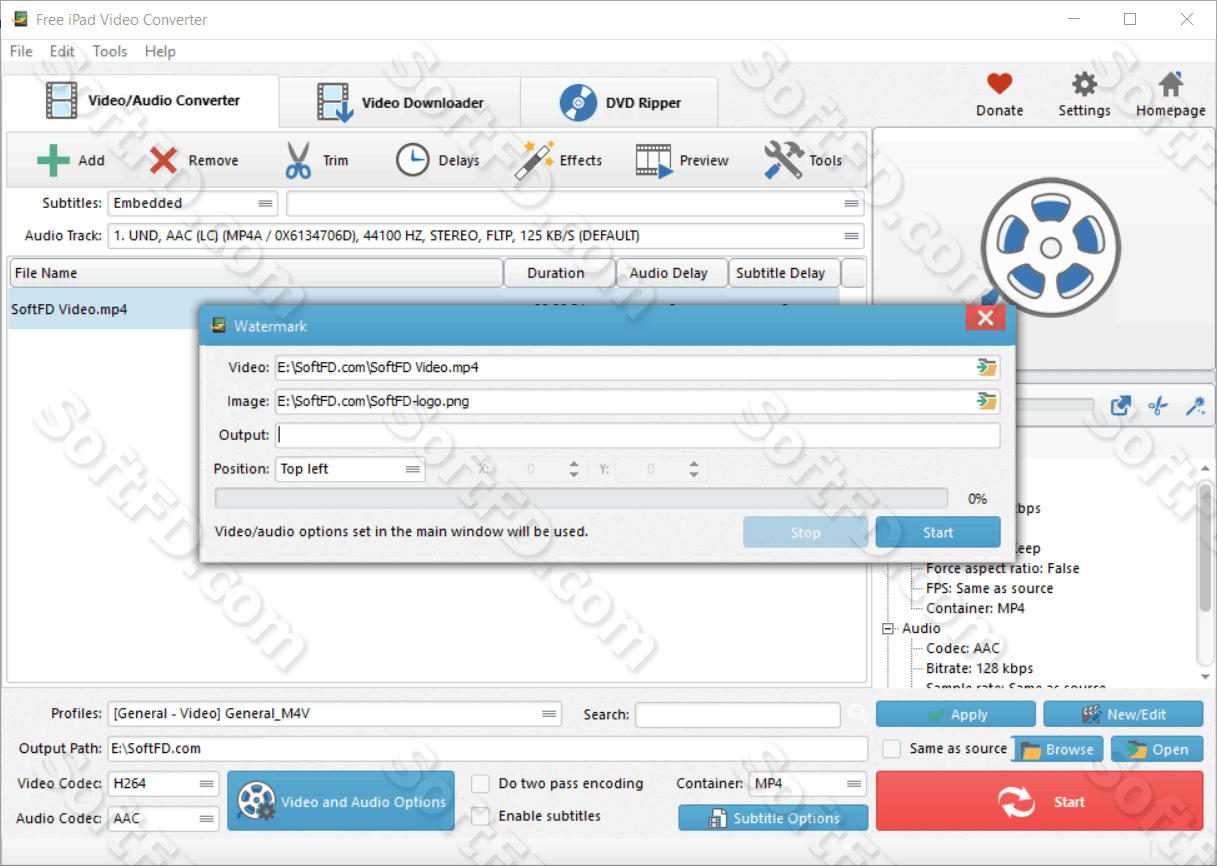The image size is (1217, 866).
Task: Select Container: MP4 tree item
Action: [x=975, y=608]
